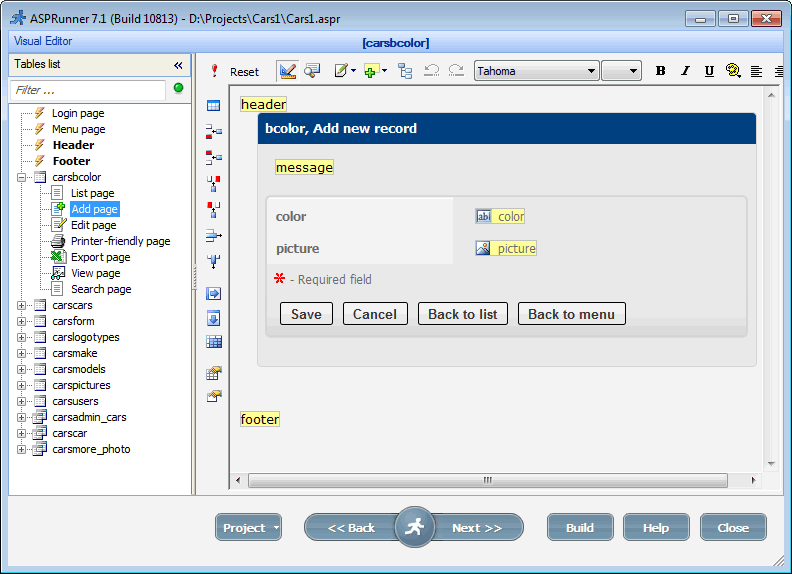Viewport: 792px width, 574px height.
Task: Click the horizontal scrollbar thumb in editor
Action: 487,480
